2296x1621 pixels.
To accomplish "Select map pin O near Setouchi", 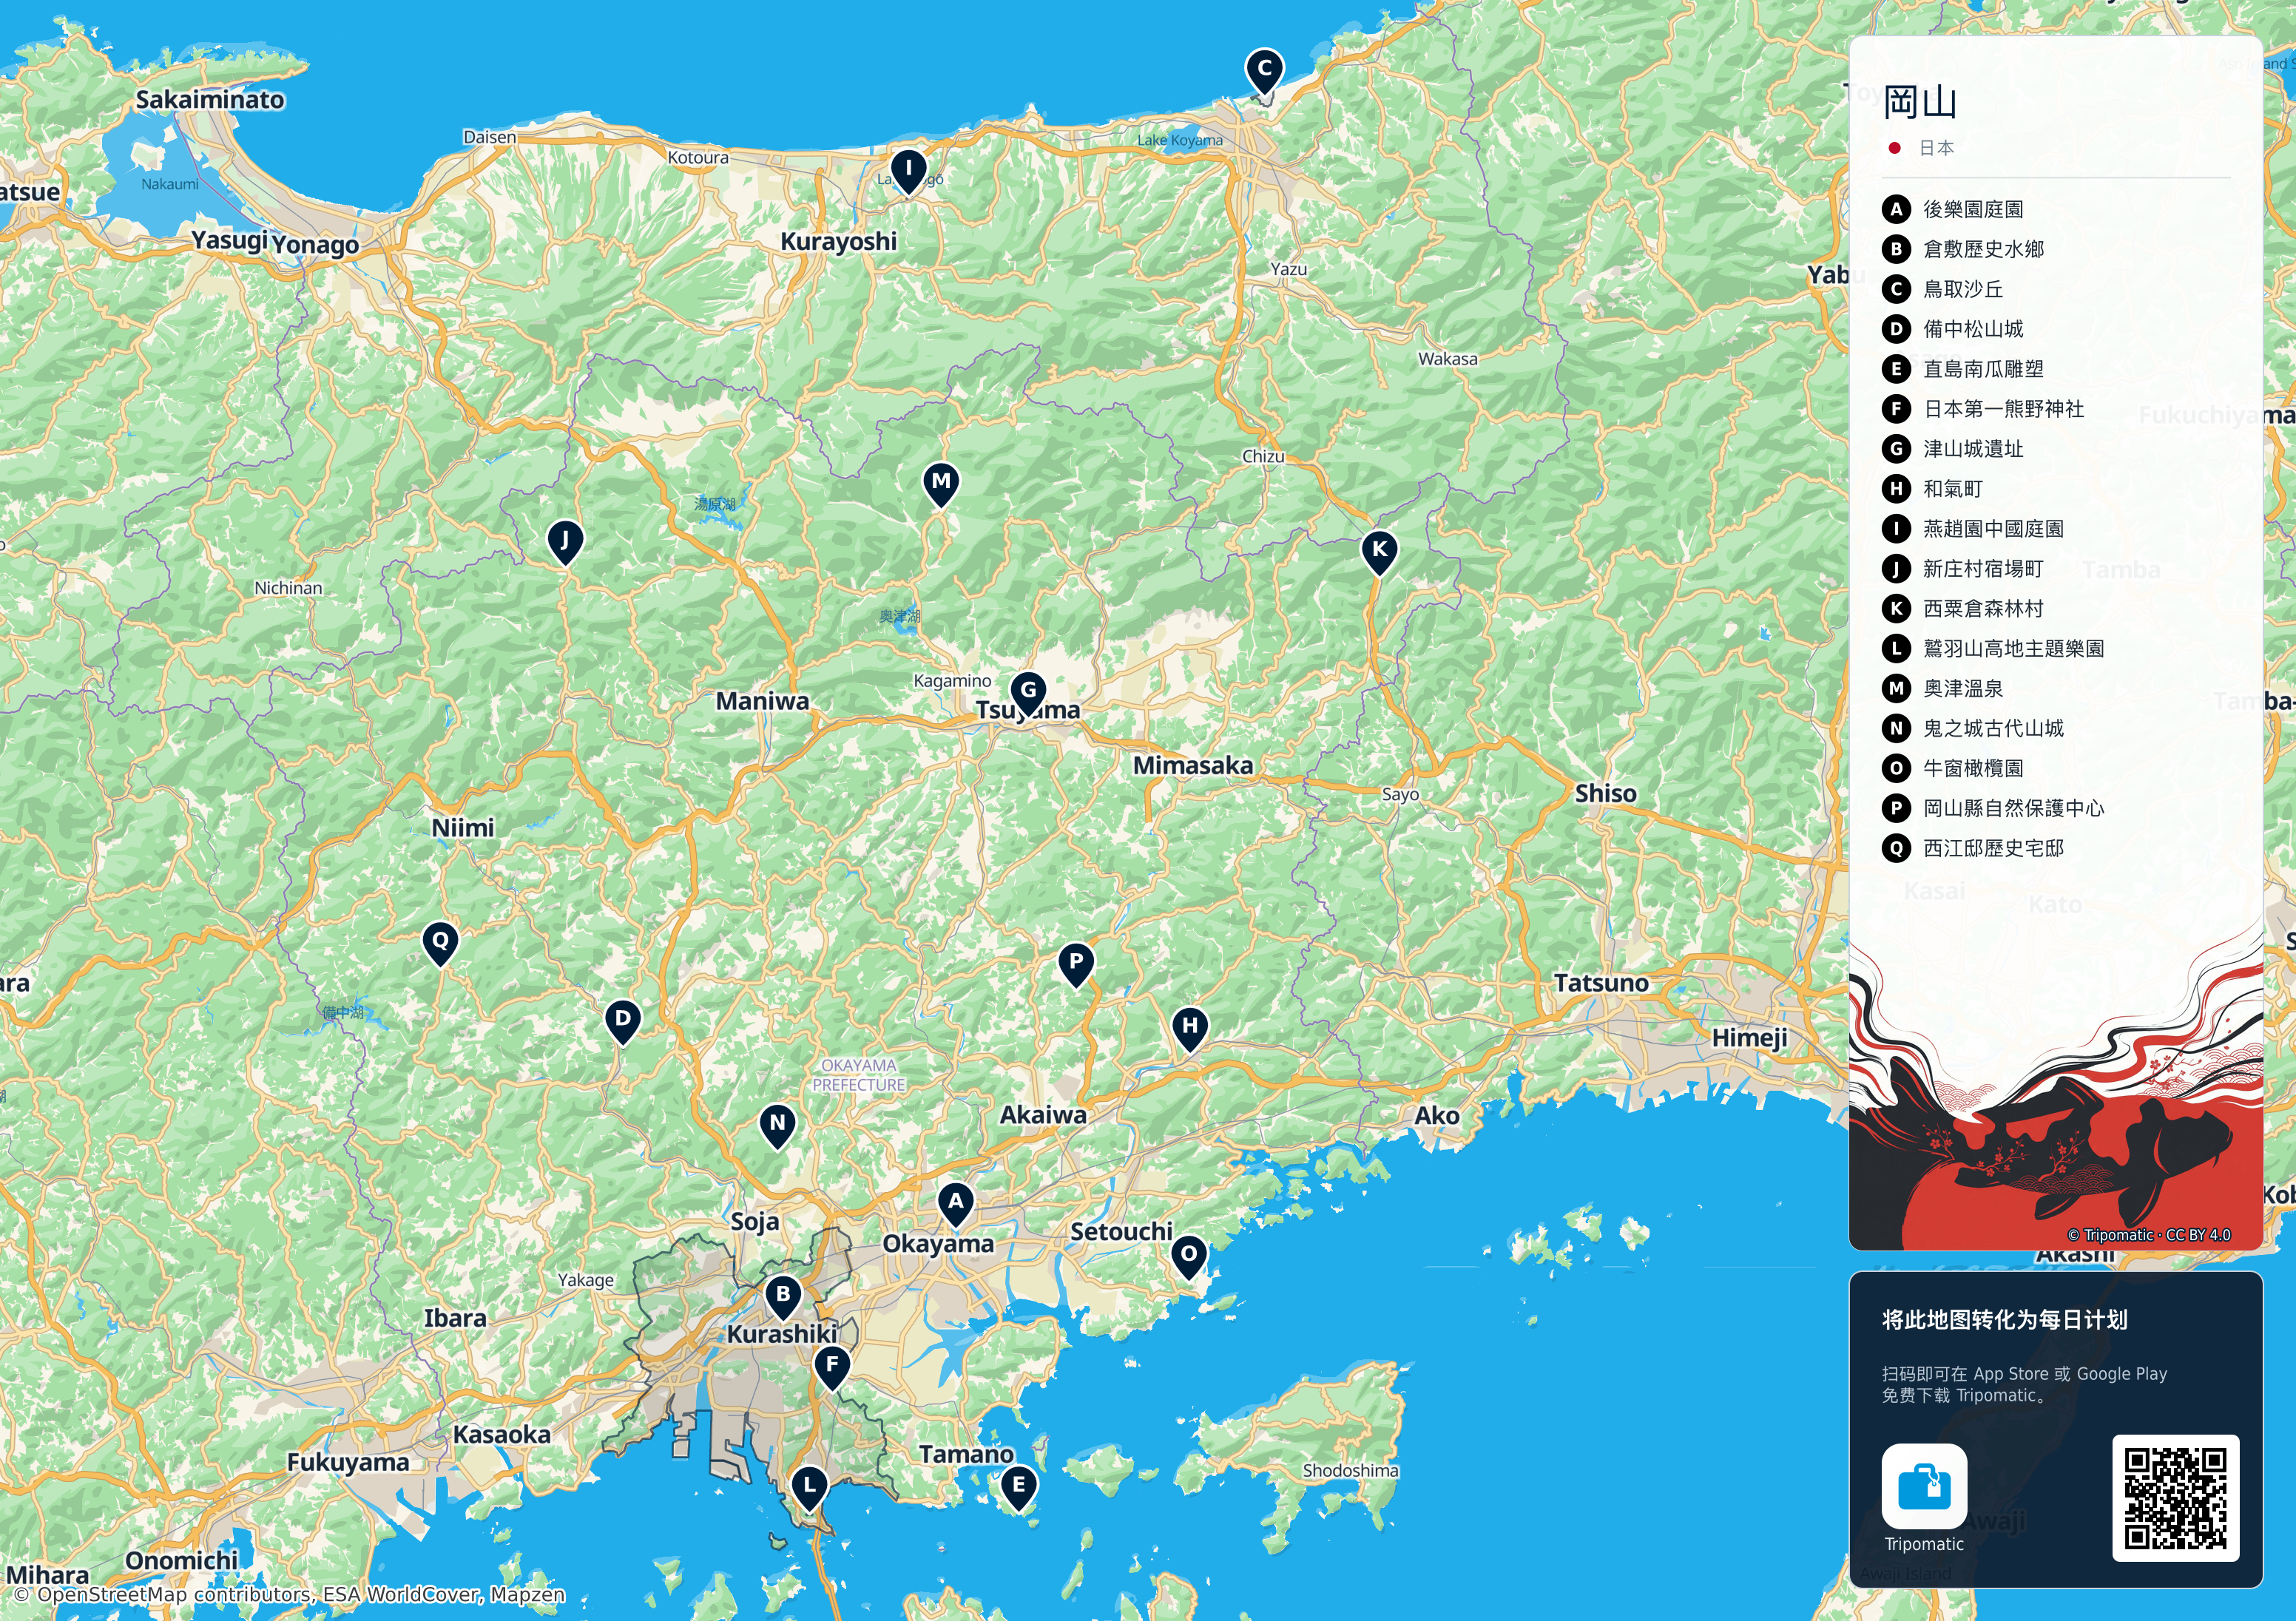I will pyautogui.click(x=1188, y=1257).
